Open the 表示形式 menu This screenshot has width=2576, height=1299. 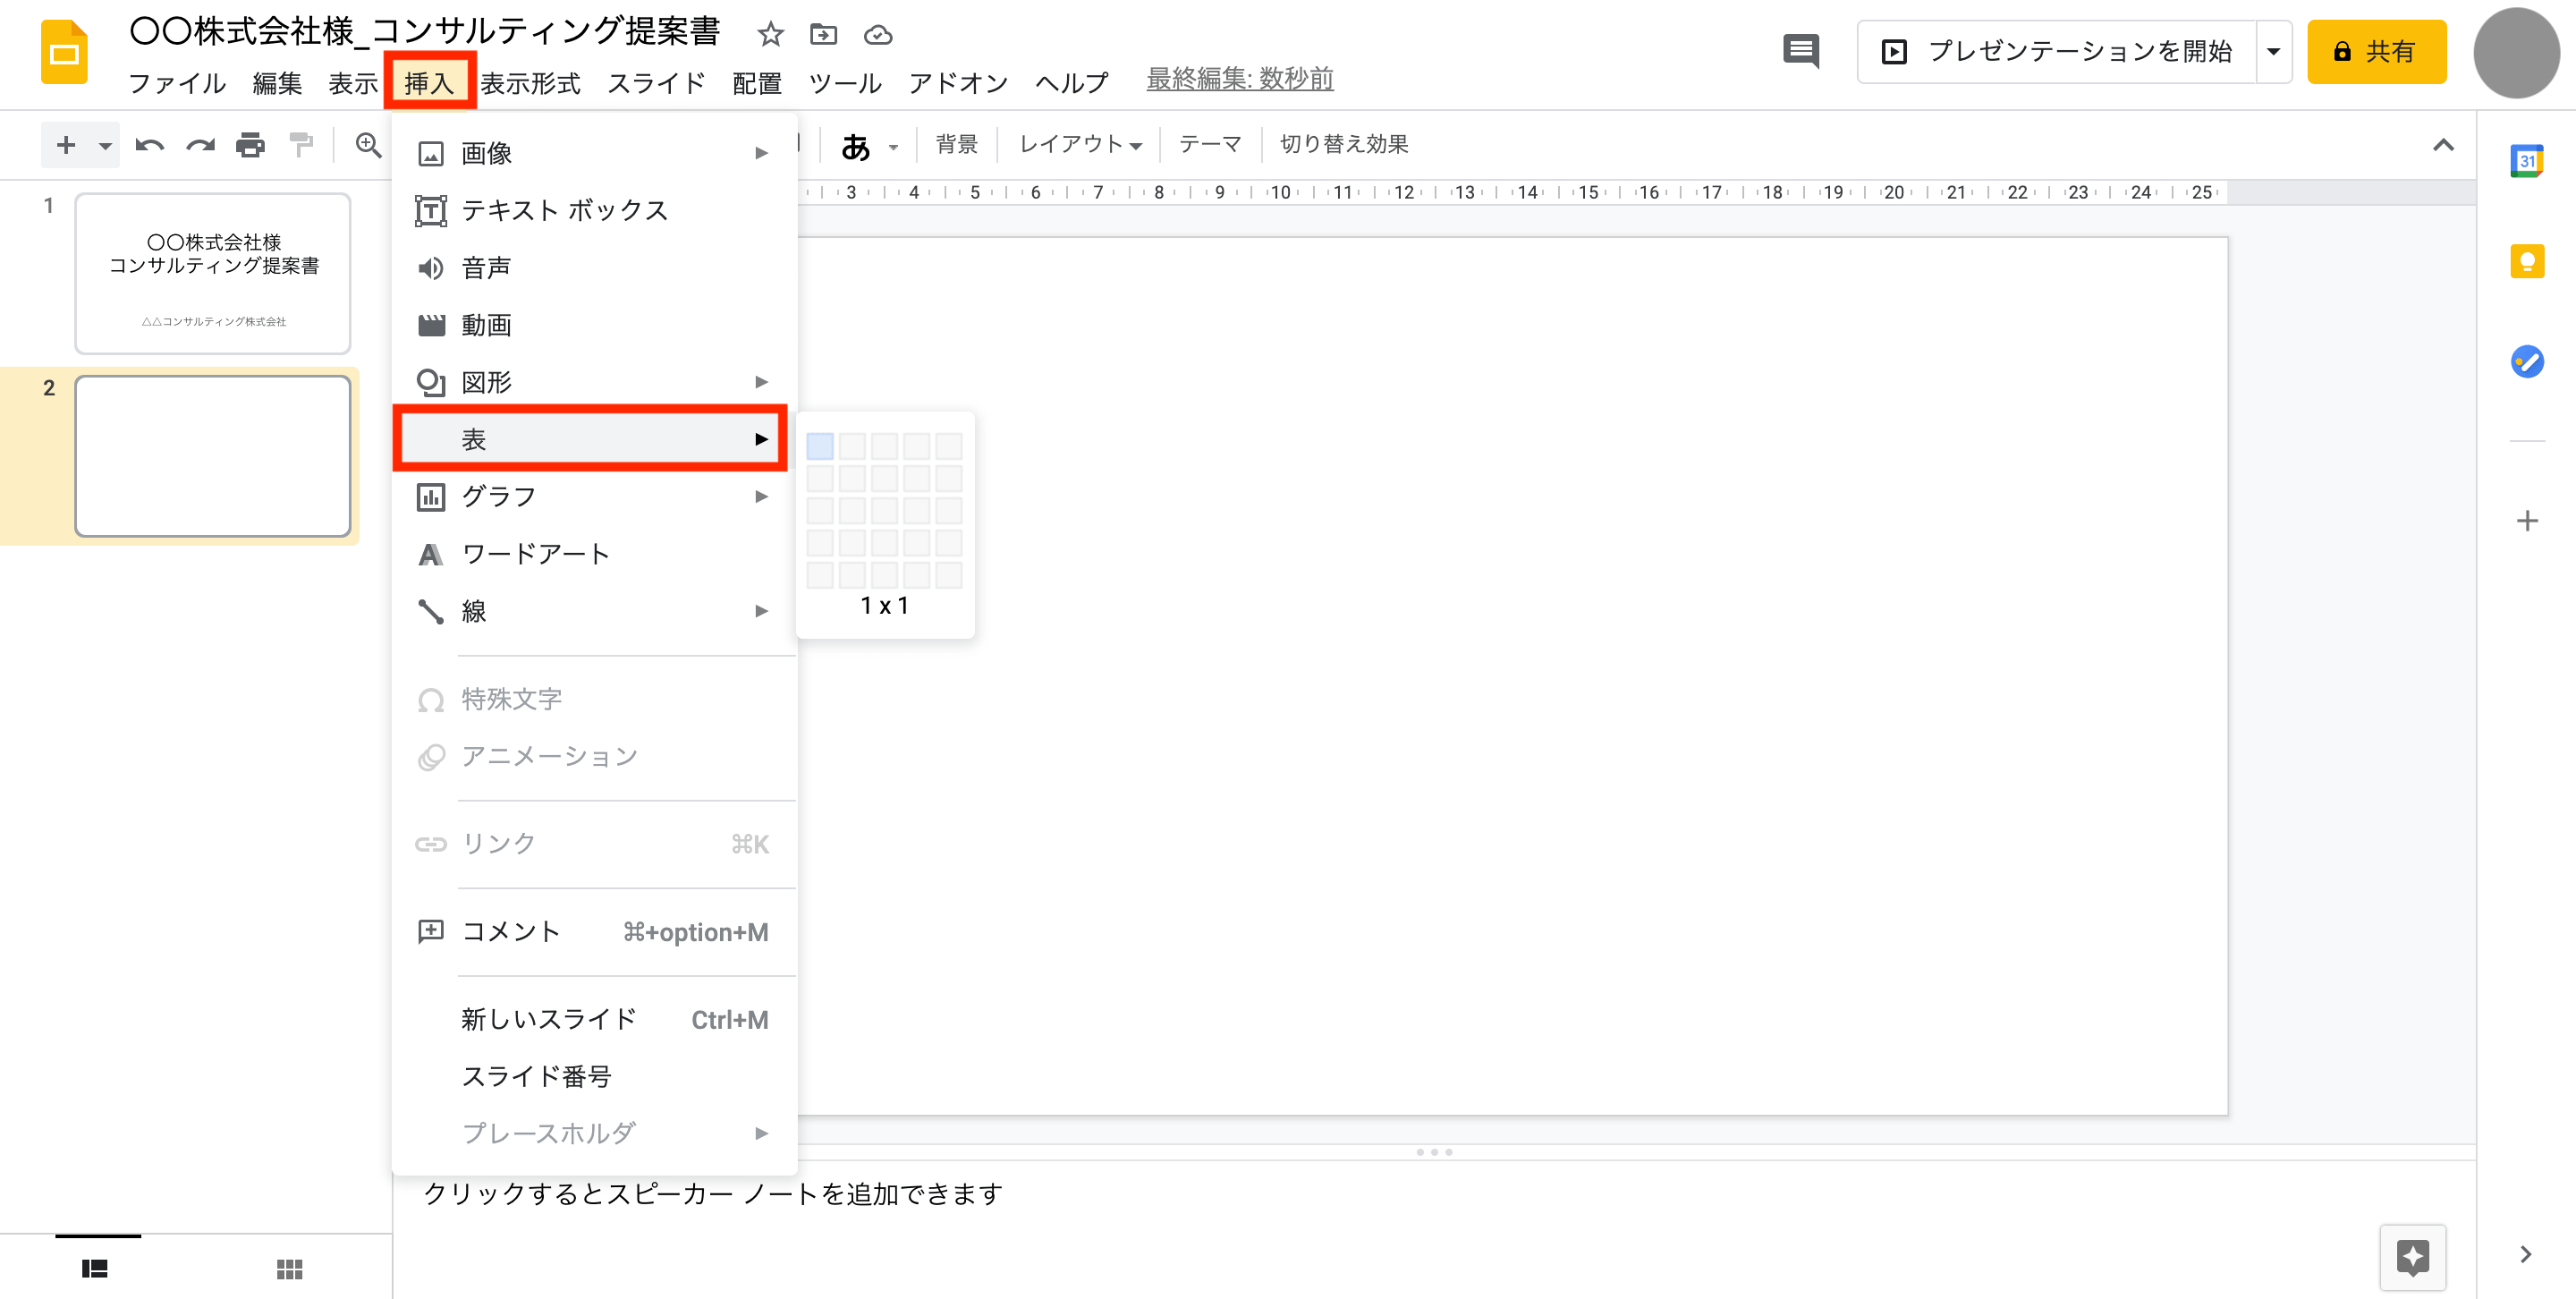pos(530,83)
